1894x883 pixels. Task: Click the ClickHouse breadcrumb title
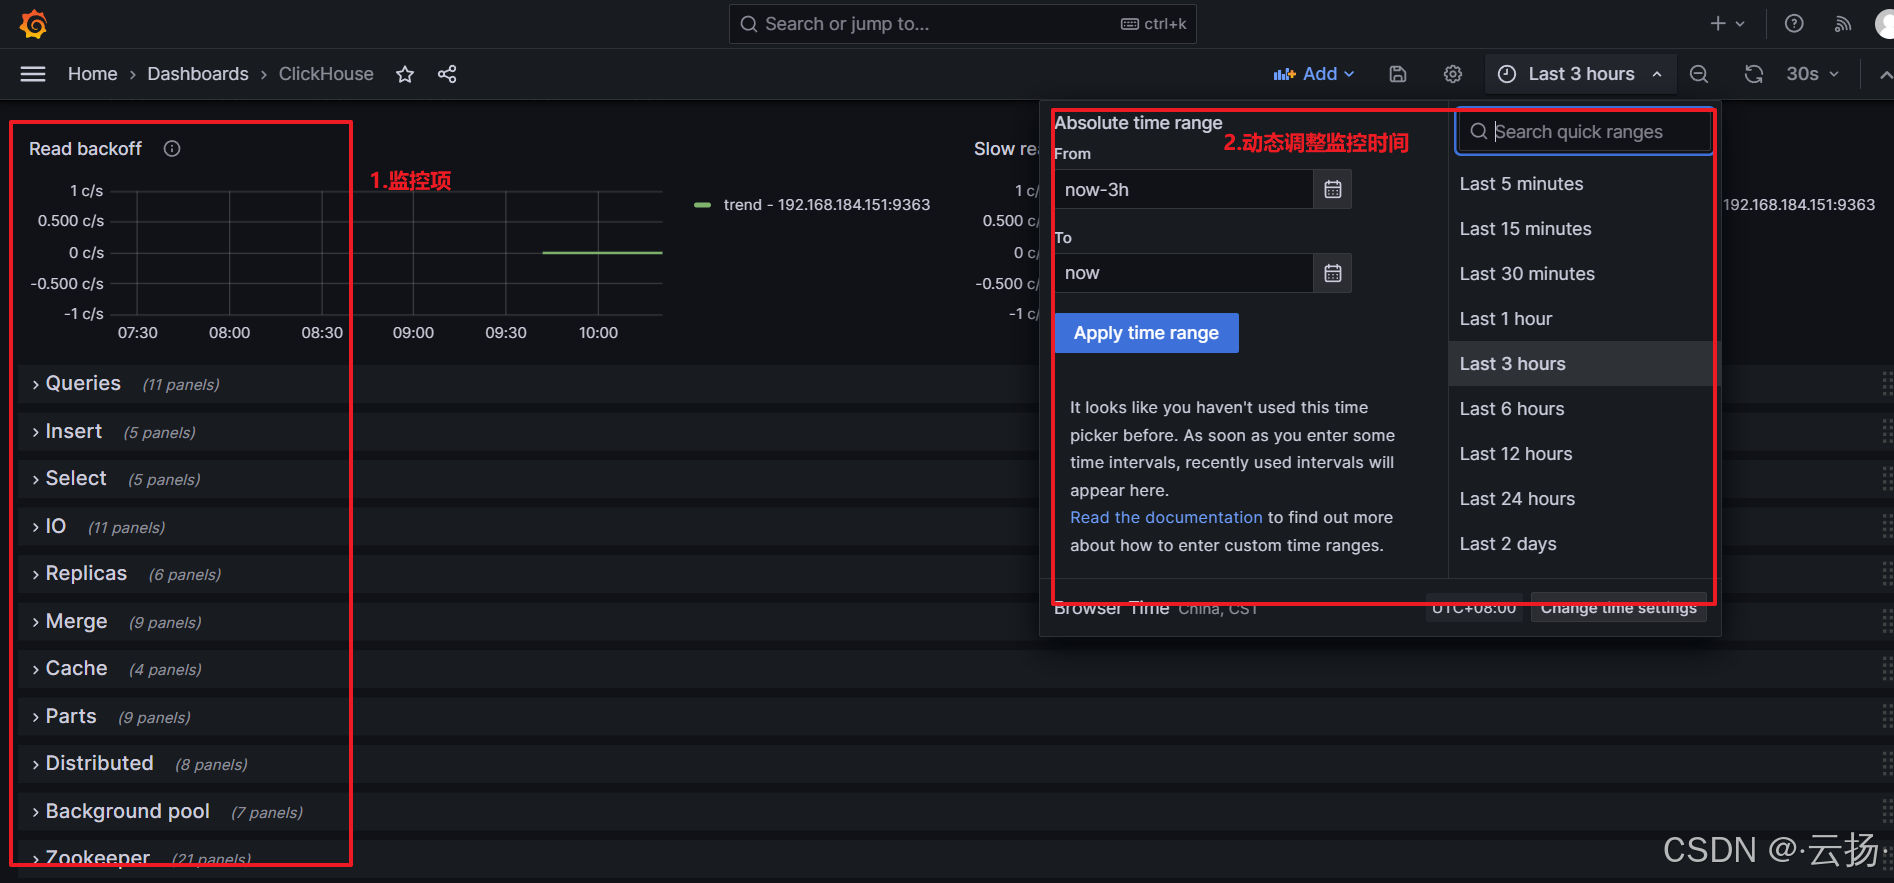click(326, 74)
